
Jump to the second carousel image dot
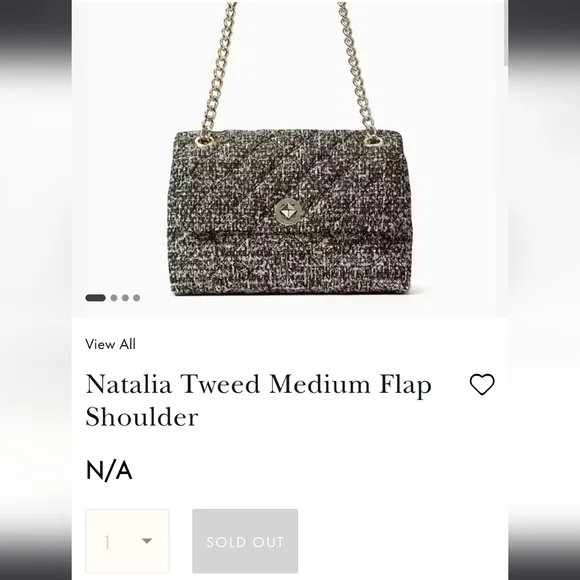pos(114,298)
